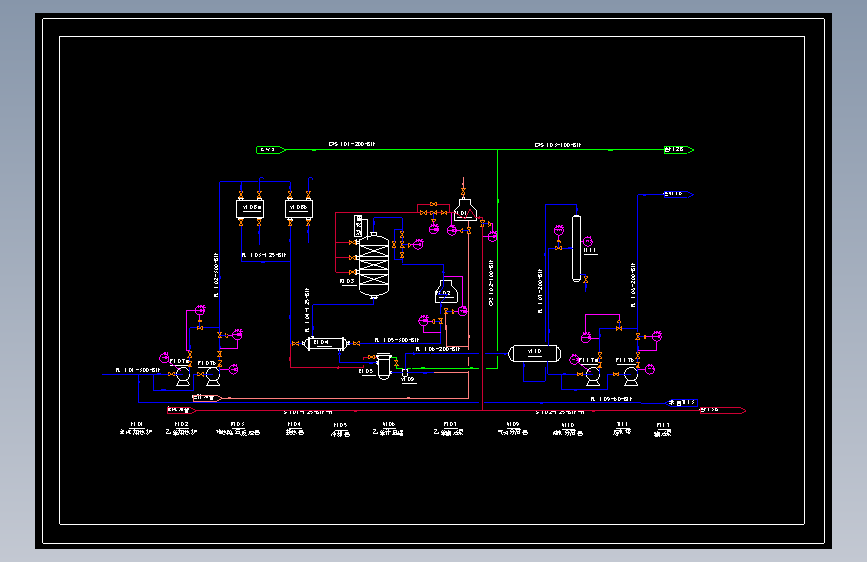Click the green off-page flag at left of header

pos(271,150)
